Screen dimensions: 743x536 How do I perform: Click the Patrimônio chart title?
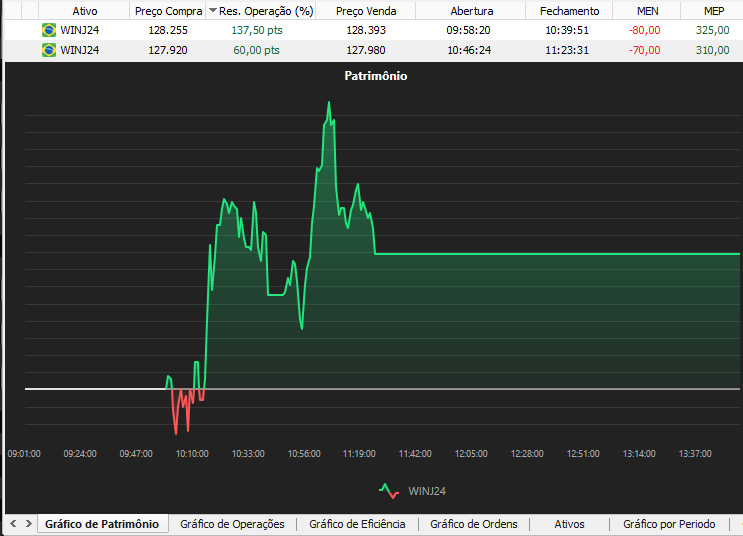coord(376,76)
